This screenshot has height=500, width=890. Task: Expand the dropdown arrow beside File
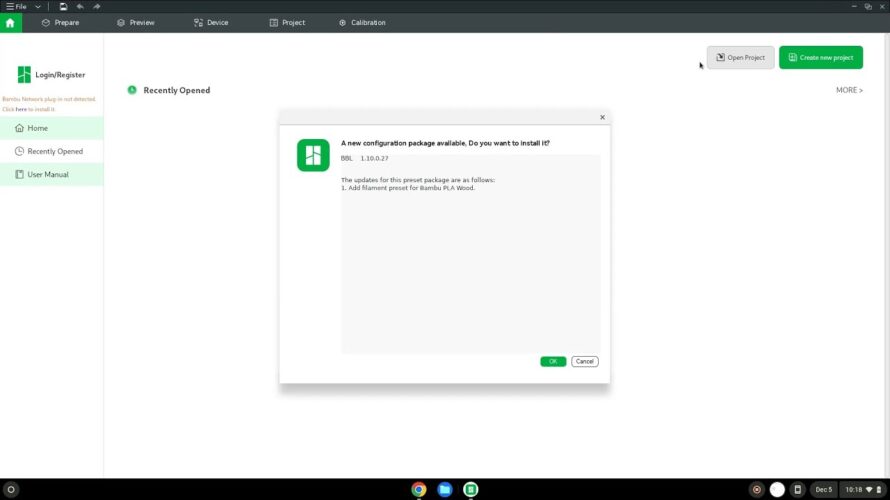(x=37, y=7)
